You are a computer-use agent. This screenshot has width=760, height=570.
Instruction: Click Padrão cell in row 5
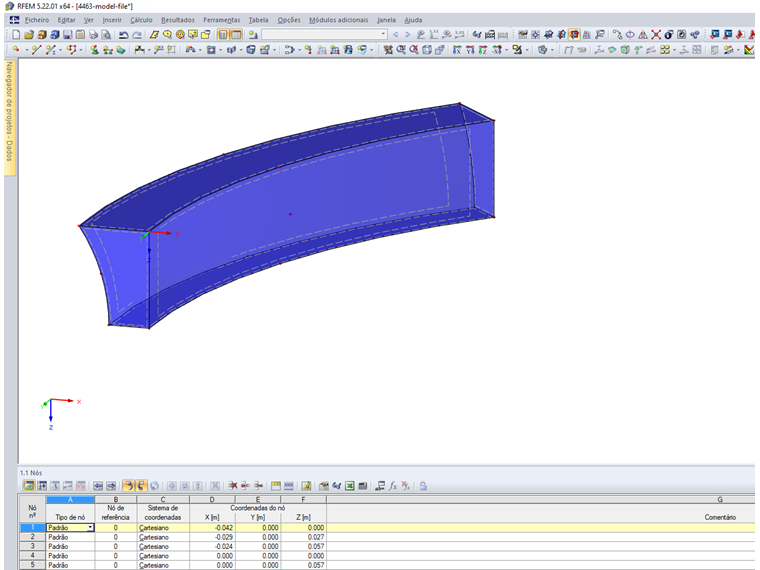click(70, 565)
